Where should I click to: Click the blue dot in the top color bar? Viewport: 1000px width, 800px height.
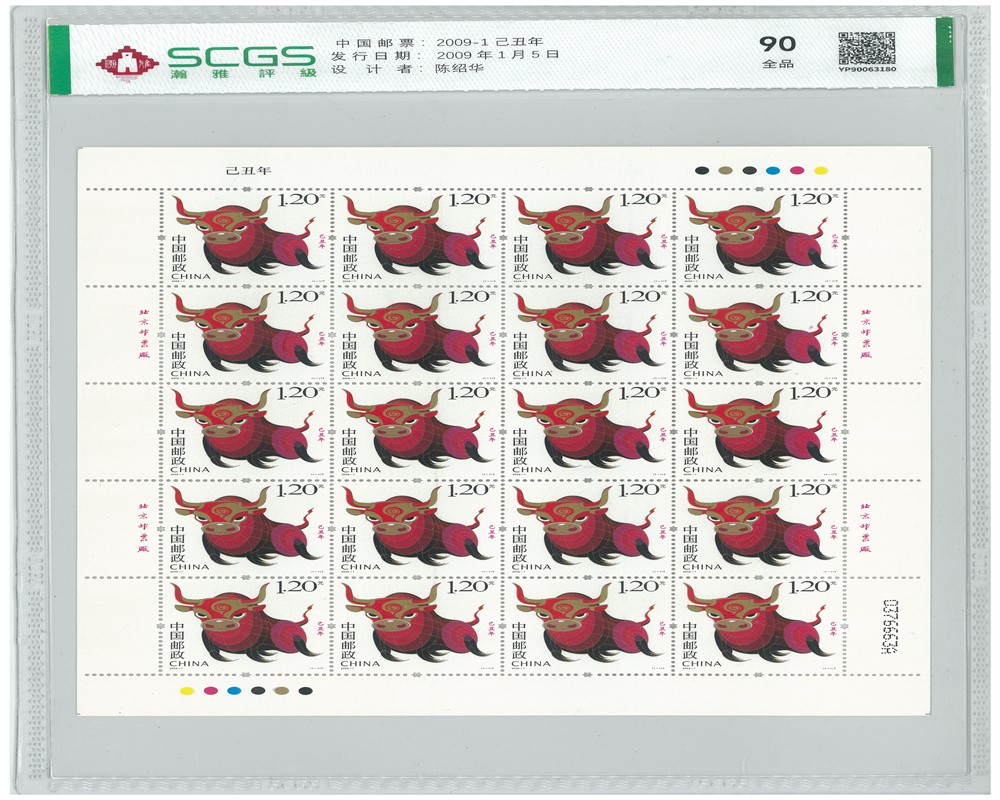(772, 171)
